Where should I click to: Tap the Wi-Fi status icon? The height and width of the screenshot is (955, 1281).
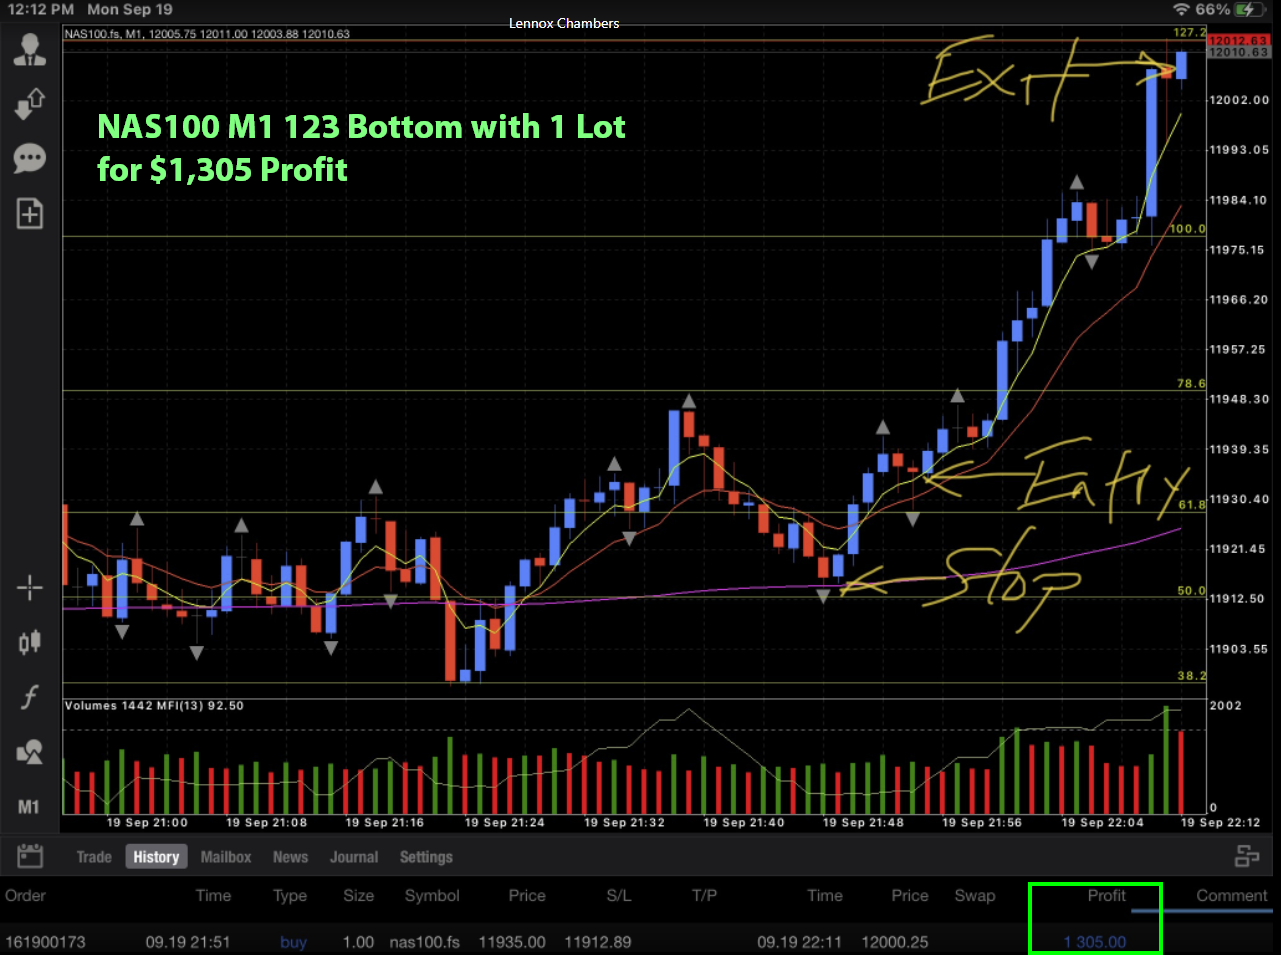1182,9
